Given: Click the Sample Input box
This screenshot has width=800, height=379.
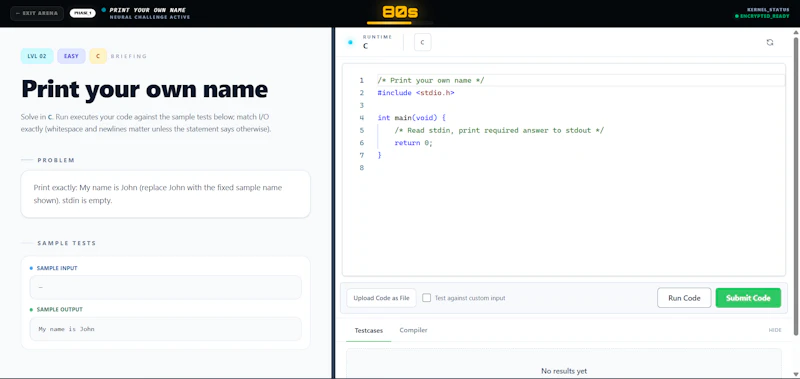Looking at the screenshot, I should click(166, 287).
